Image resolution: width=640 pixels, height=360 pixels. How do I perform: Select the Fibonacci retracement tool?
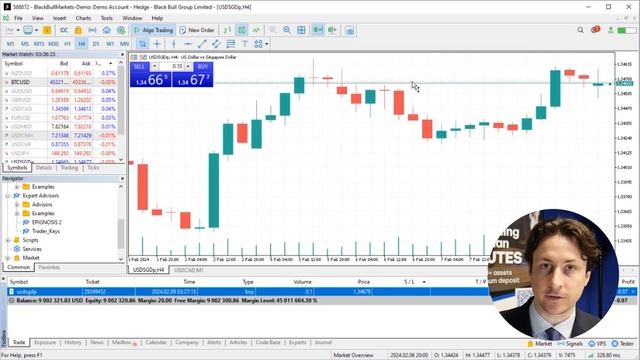coord(230,44)
